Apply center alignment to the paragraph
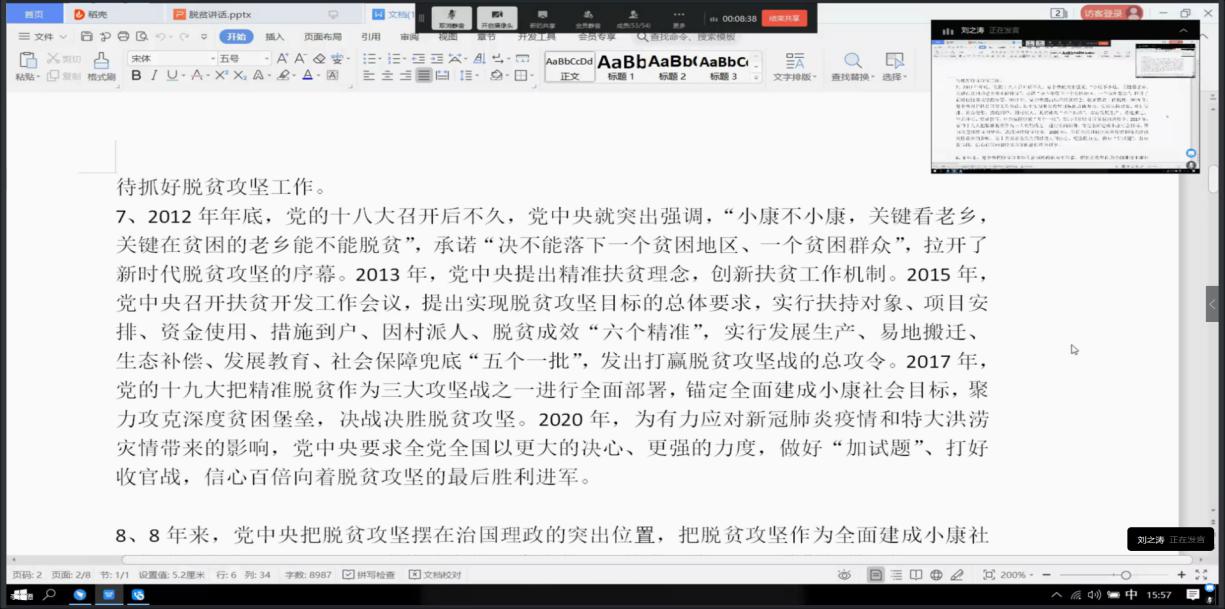 [x=386, y=75]
